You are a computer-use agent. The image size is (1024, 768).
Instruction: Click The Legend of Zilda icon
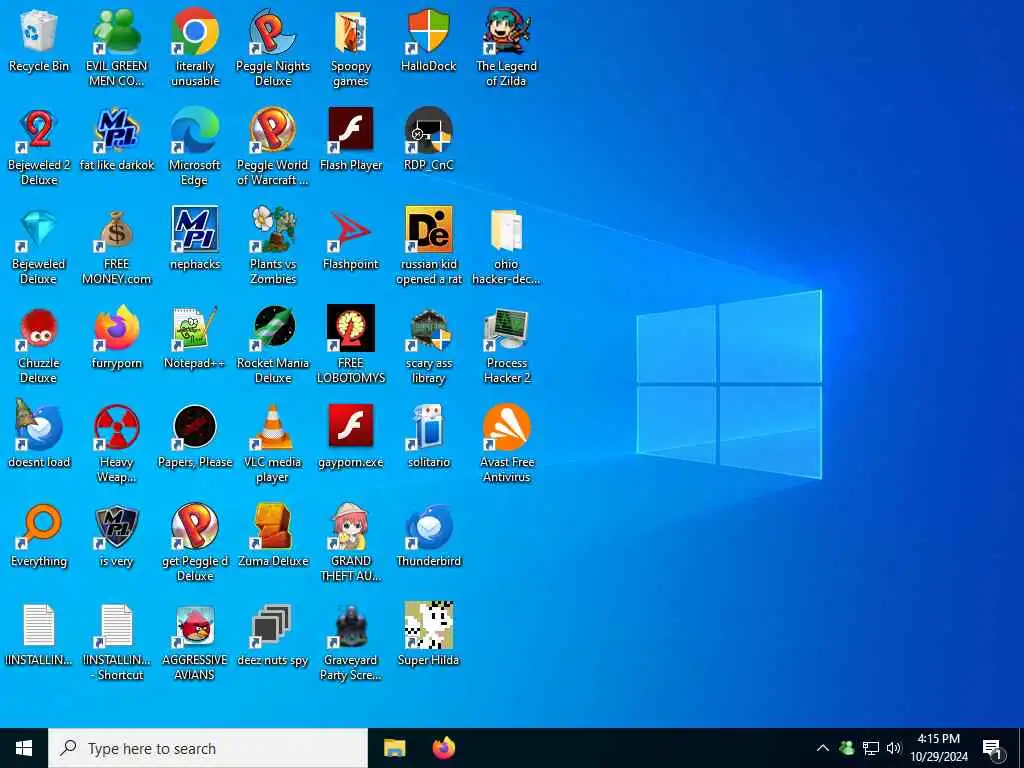[x=506, y=31]
